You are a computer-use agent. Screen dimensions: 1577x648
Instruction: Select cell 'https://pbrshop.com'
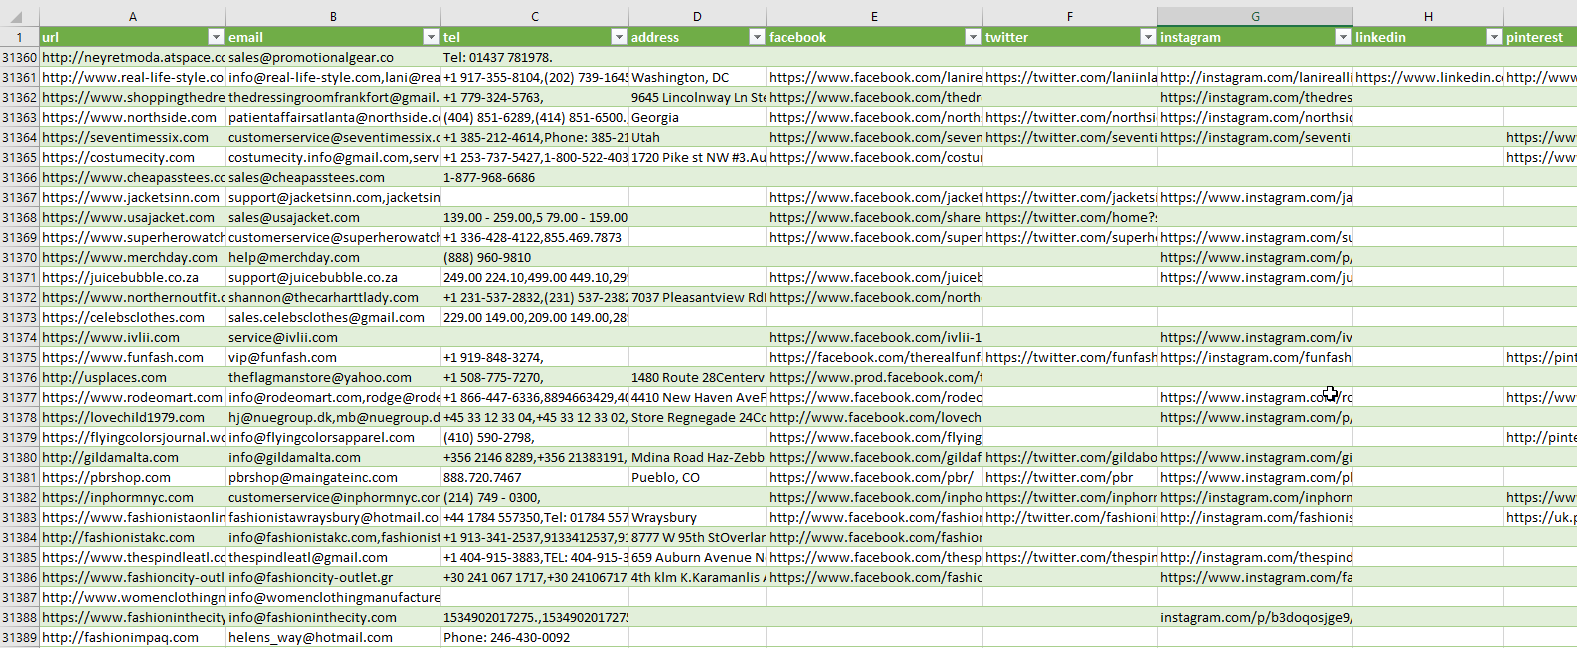tap(133, 477)
